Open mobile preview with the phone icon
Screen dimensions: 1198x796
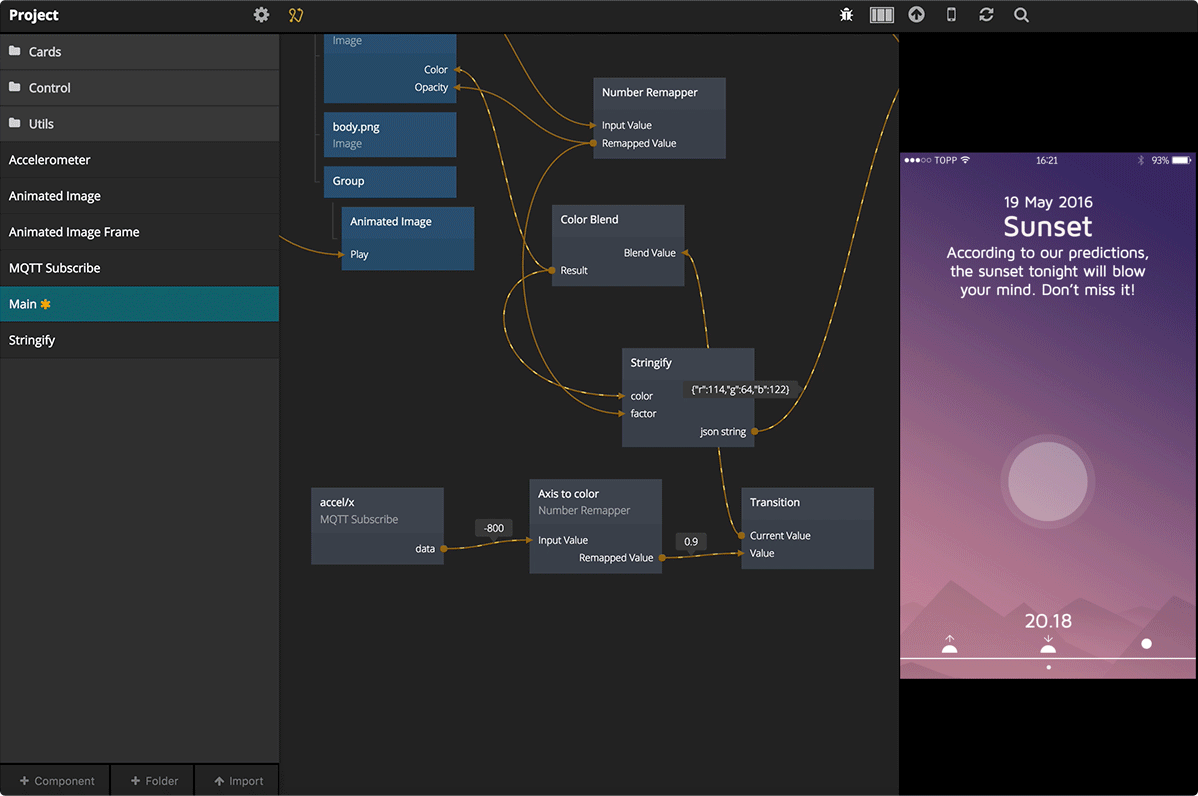[x=950, y=14]
